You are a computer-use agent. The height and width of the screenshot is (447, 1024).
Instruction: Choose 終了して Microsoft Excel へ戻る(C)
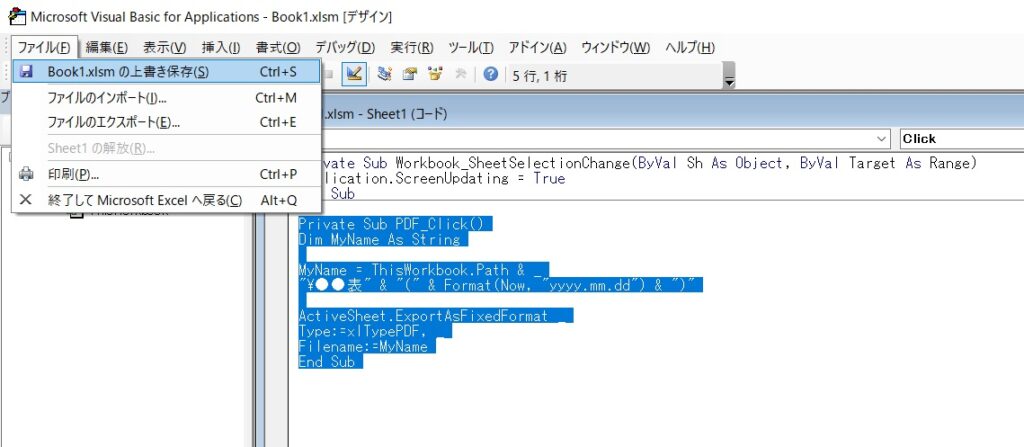tap(167, 201)
